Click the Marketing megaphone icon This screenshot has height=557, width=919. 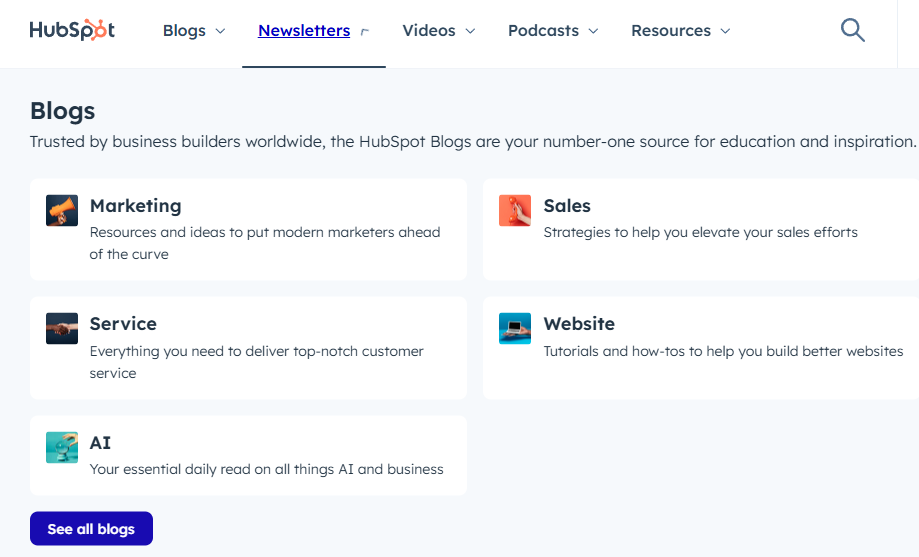coord(62,210)
